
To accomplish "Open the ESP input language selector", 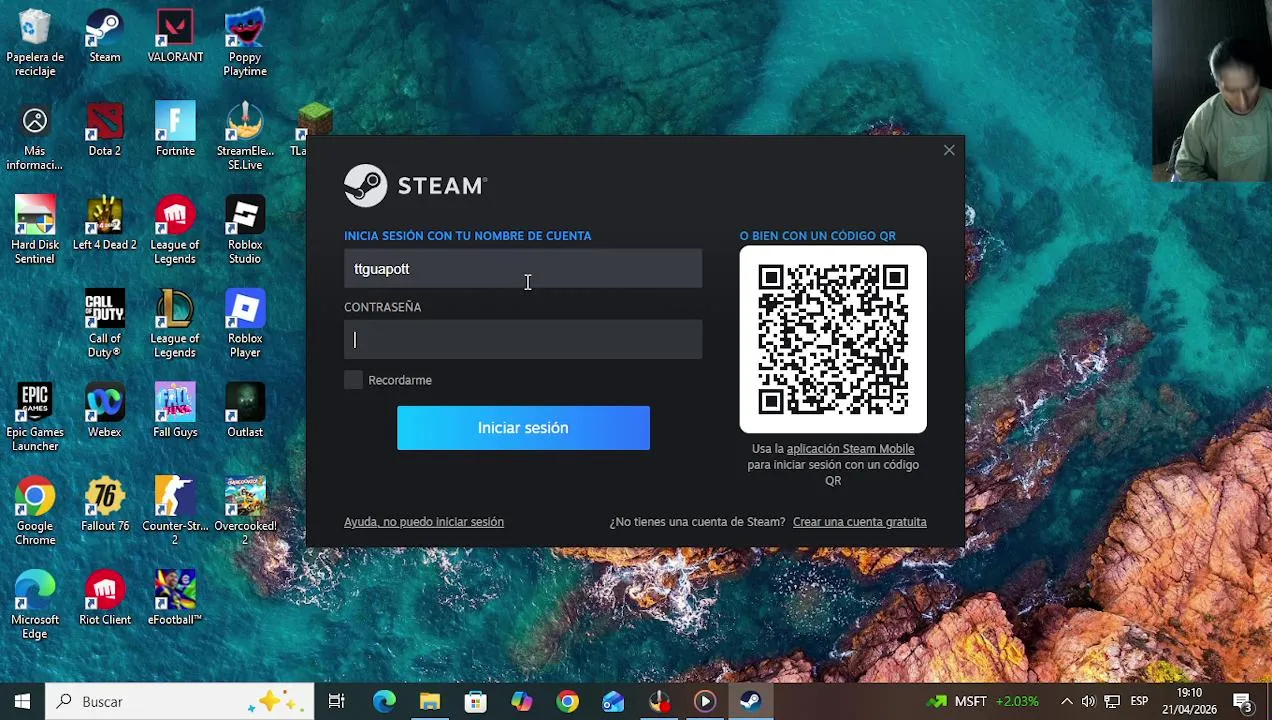I will pos(1139,702).
